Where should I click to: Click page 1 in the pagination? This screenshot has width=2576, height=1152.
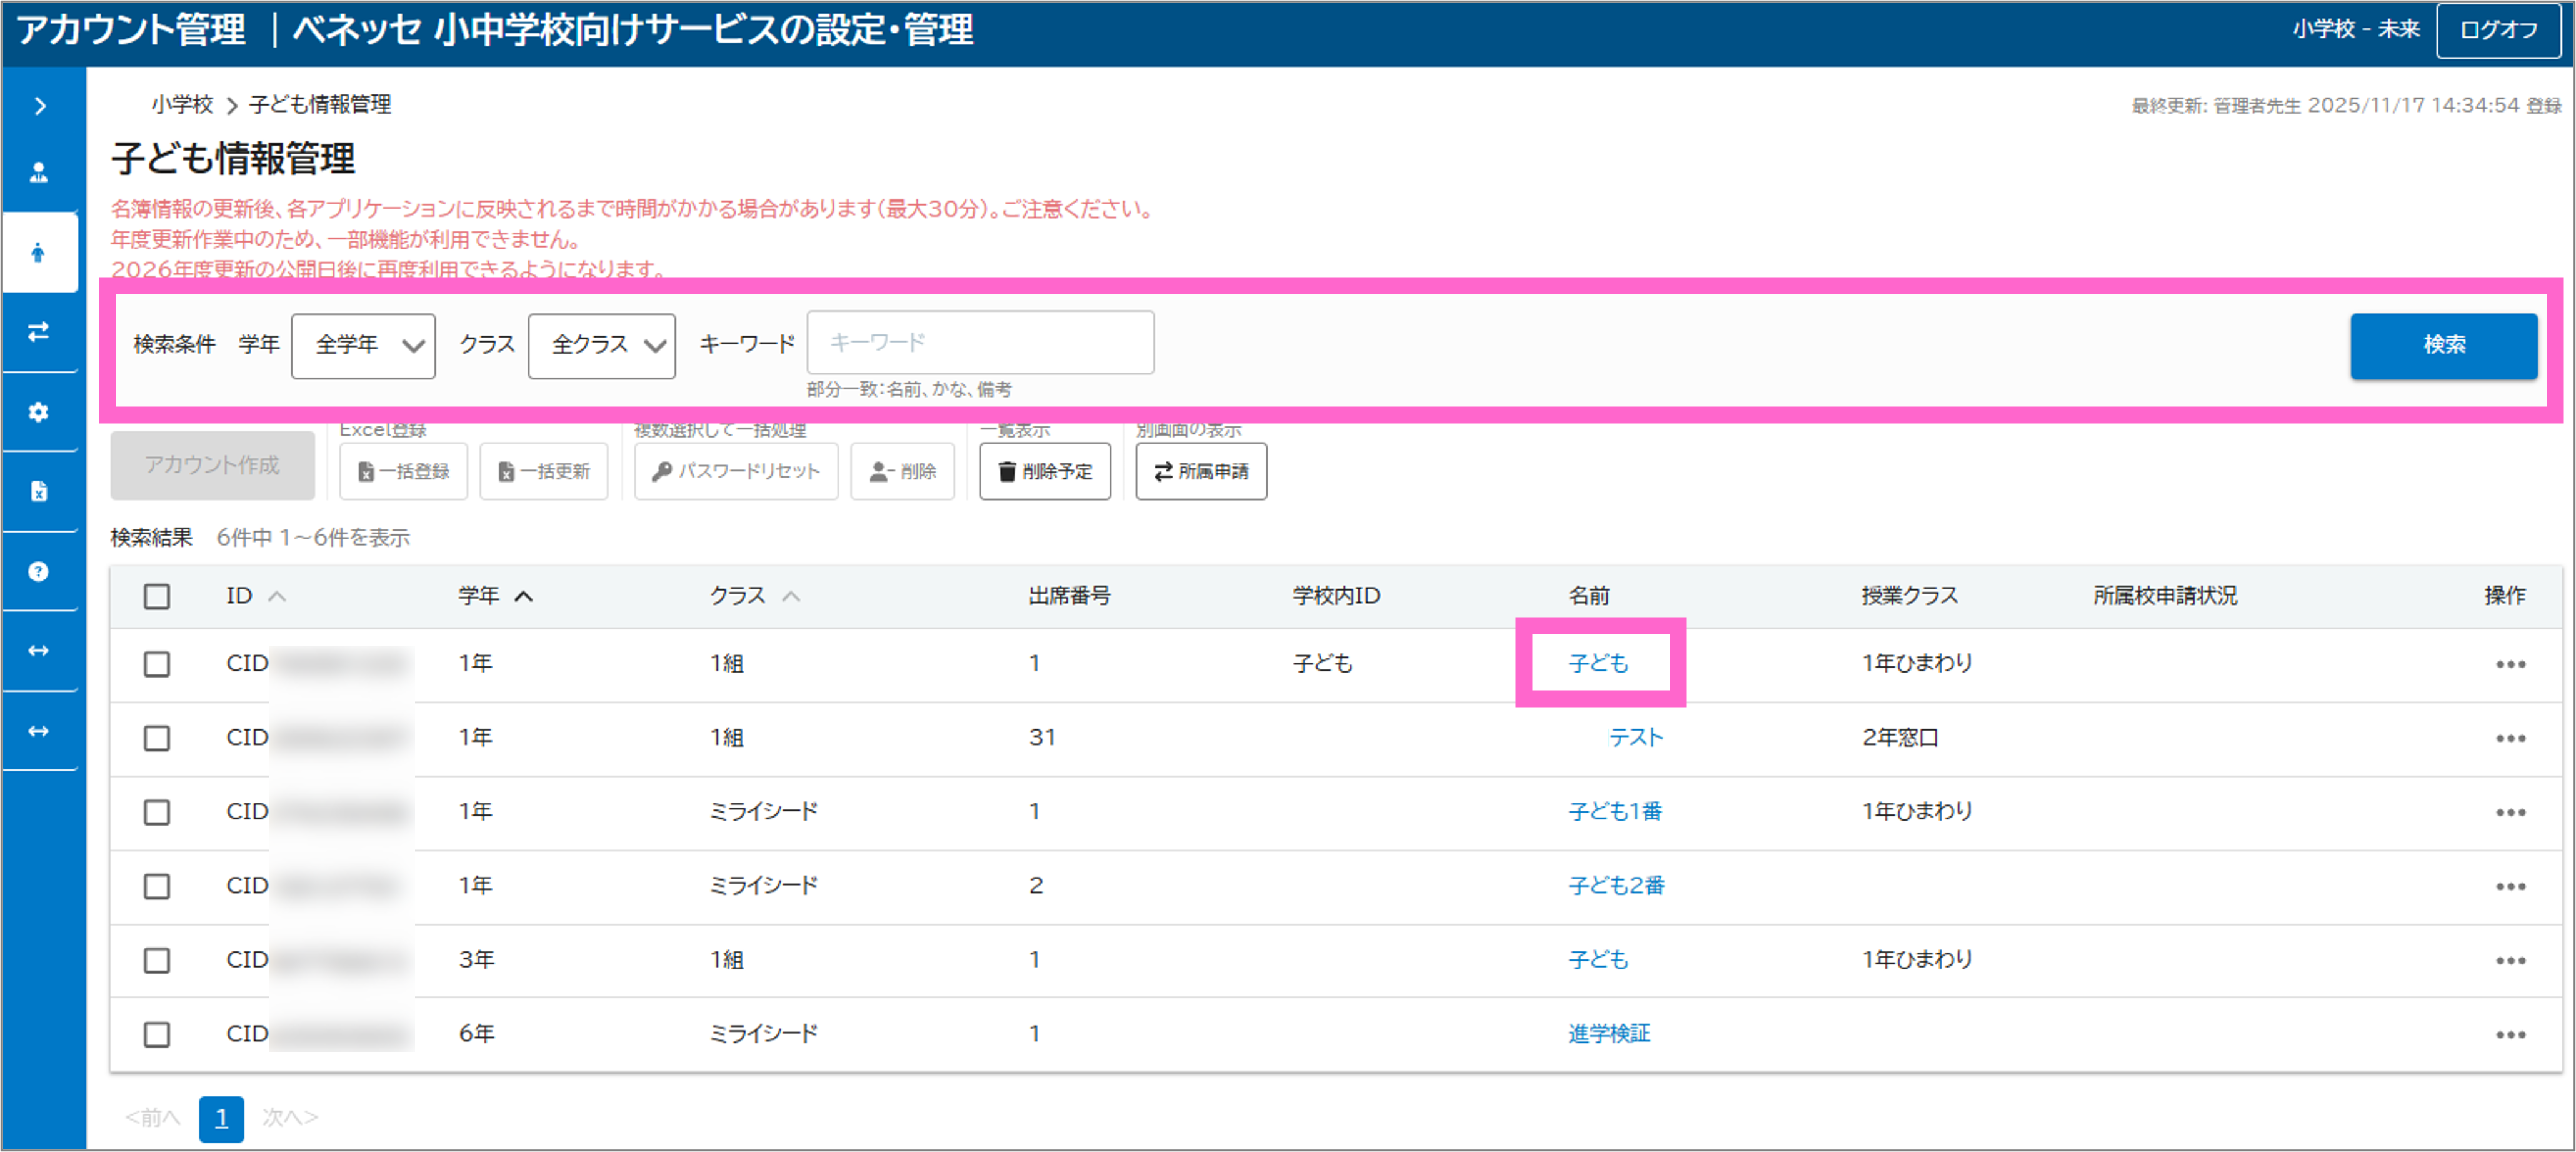[221, 1118]
